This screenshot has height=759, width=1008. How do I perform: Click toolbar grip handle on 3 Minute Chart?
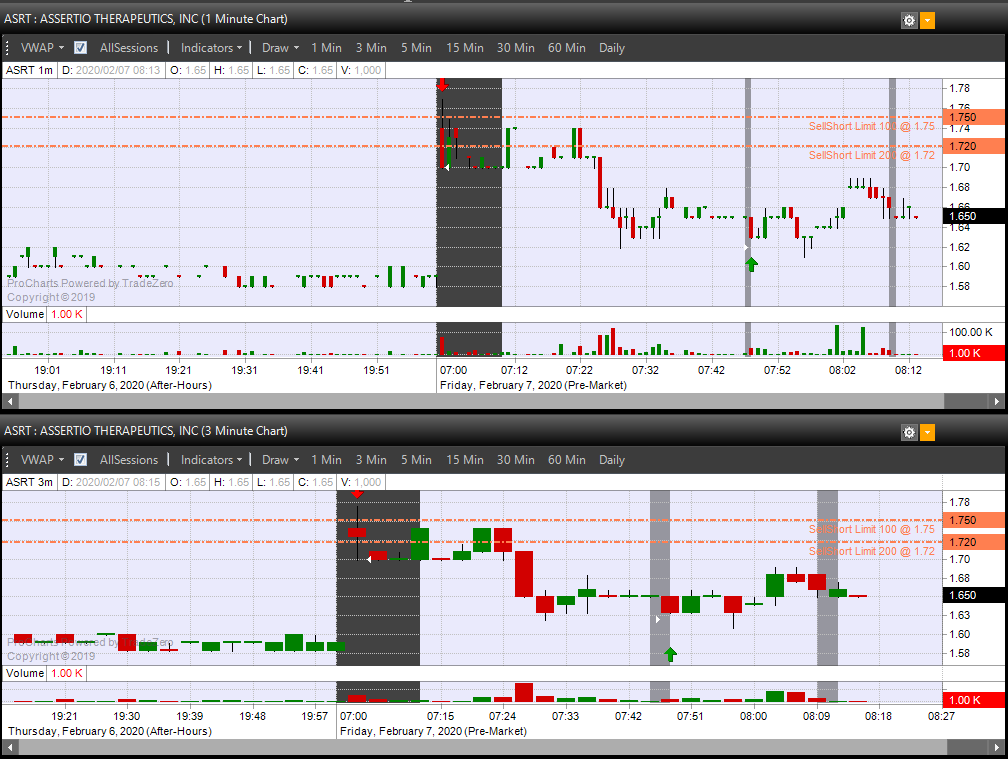point(8,460)
